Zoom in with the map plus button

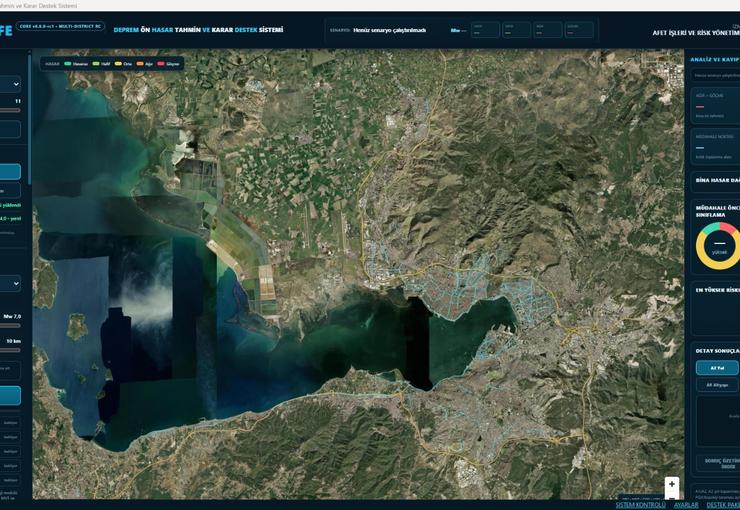pyautogui.click(x=672, y=484)
